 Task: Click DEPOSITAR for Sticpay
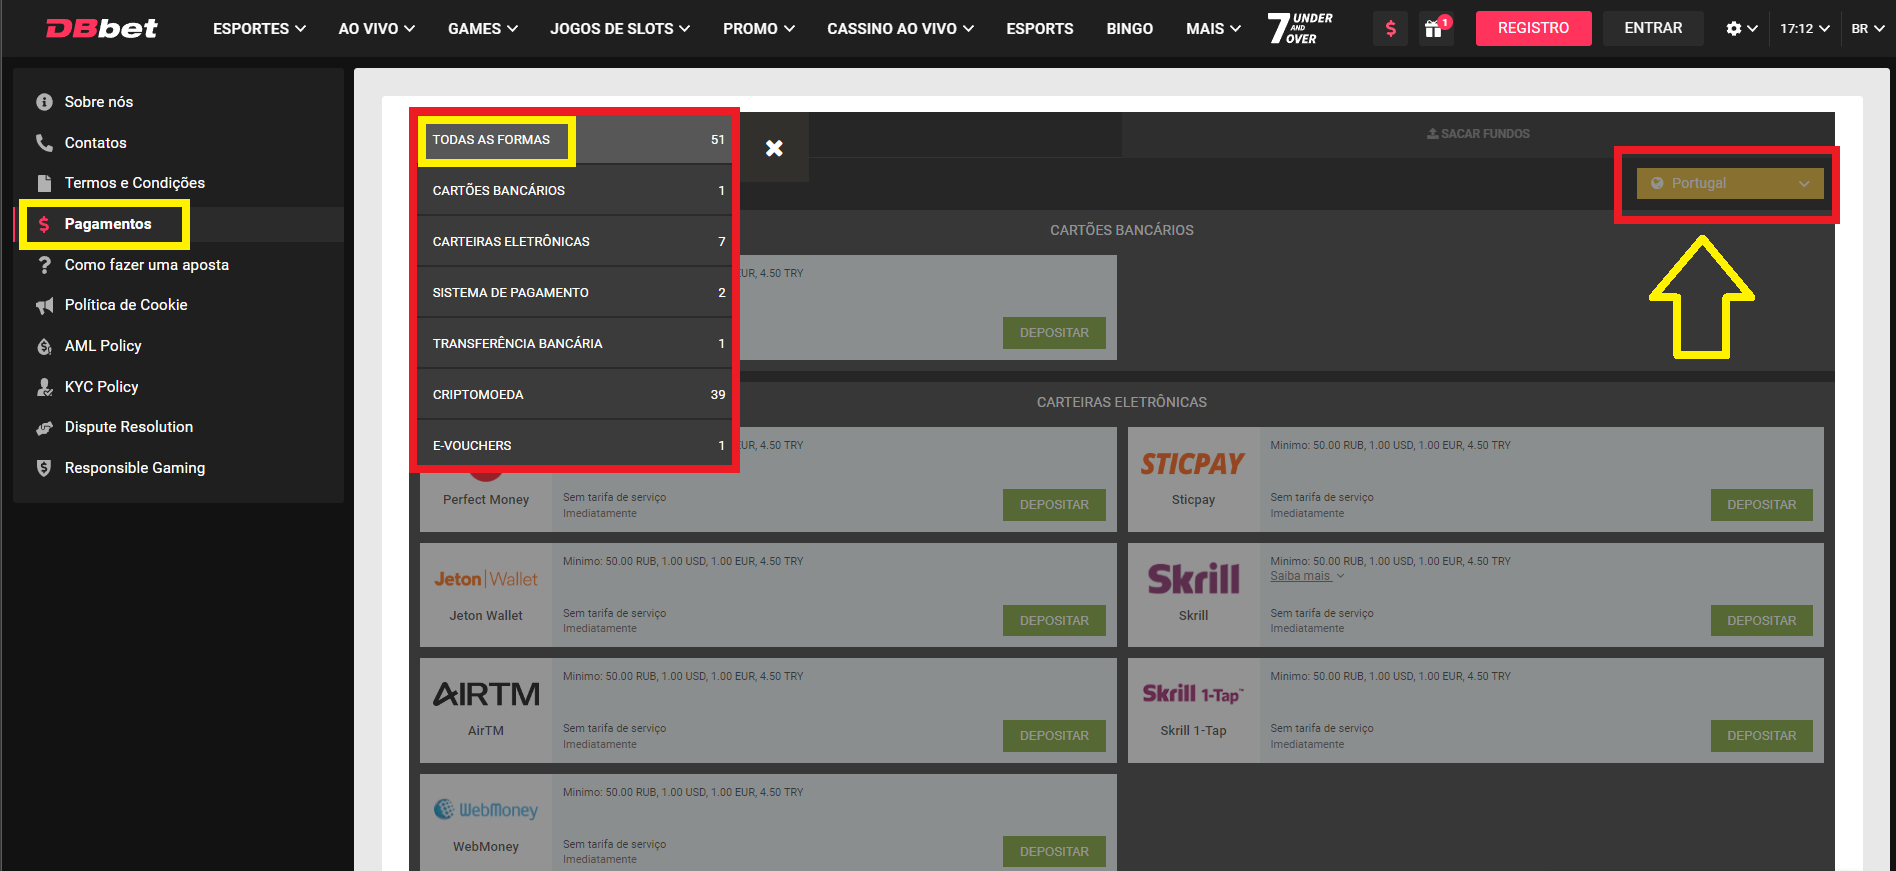pyautogui.click(x=1761, y=505)
